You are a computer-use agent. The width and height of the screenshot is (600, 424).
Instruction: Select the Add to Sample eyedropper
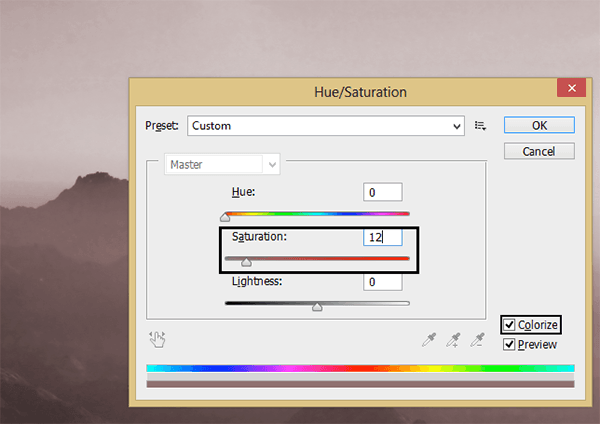pyautogui.click(x=454, y=339)
